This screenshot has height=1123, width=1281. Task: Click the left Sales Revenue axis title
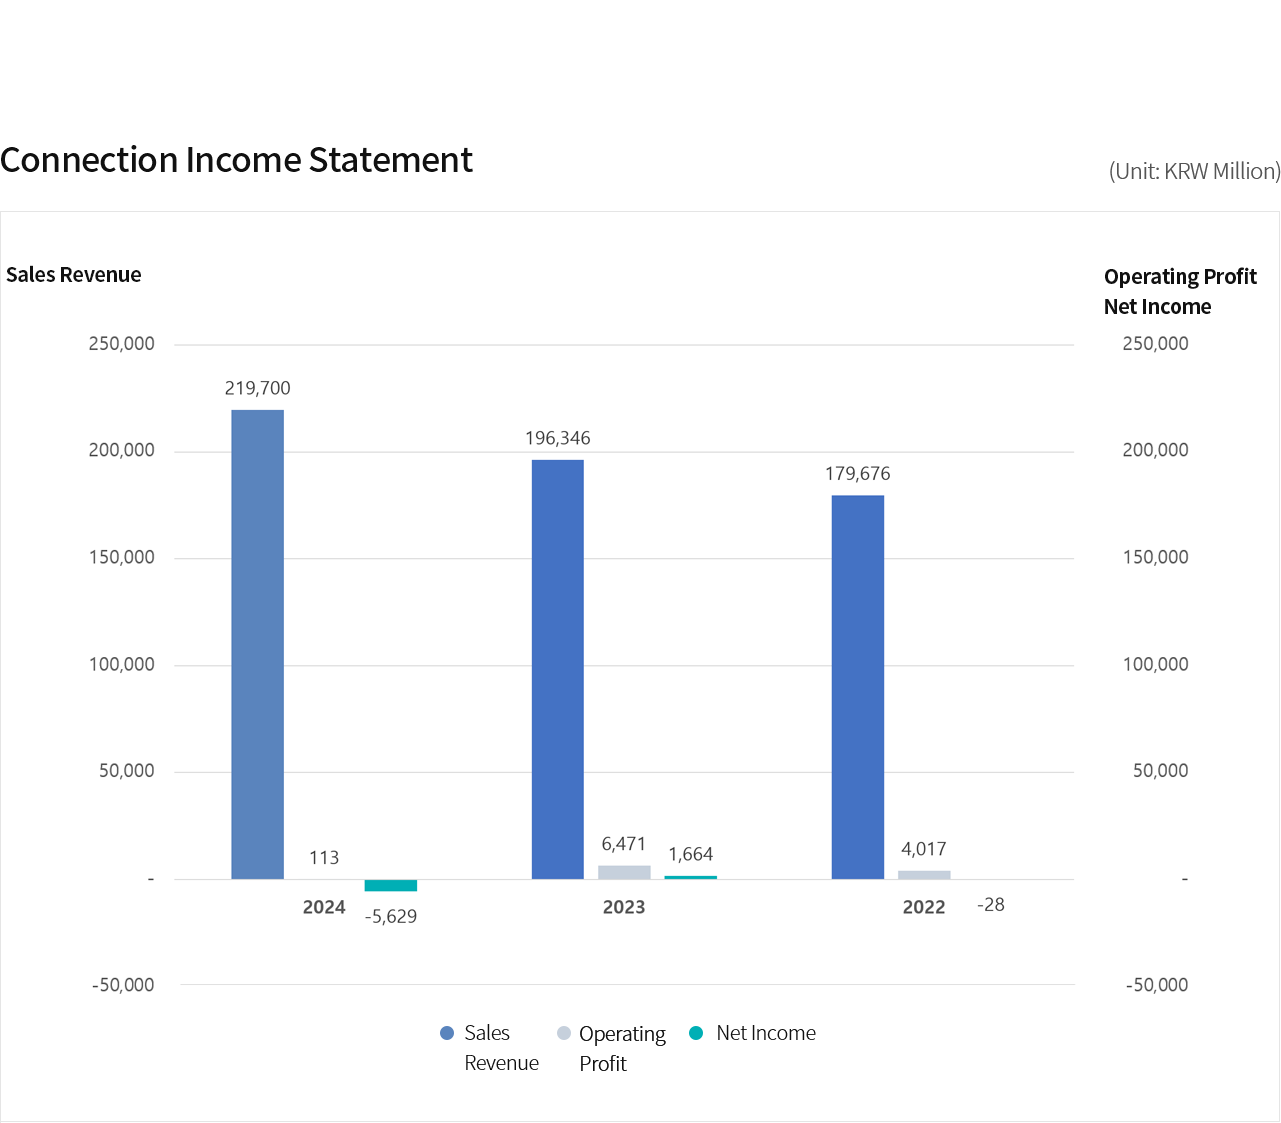74,275
